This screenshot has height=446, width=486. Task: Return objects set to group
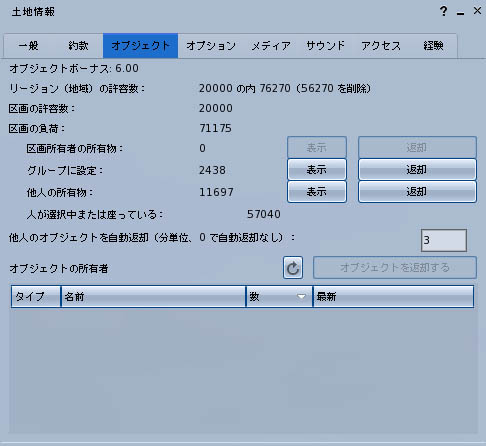coord(417,170)
